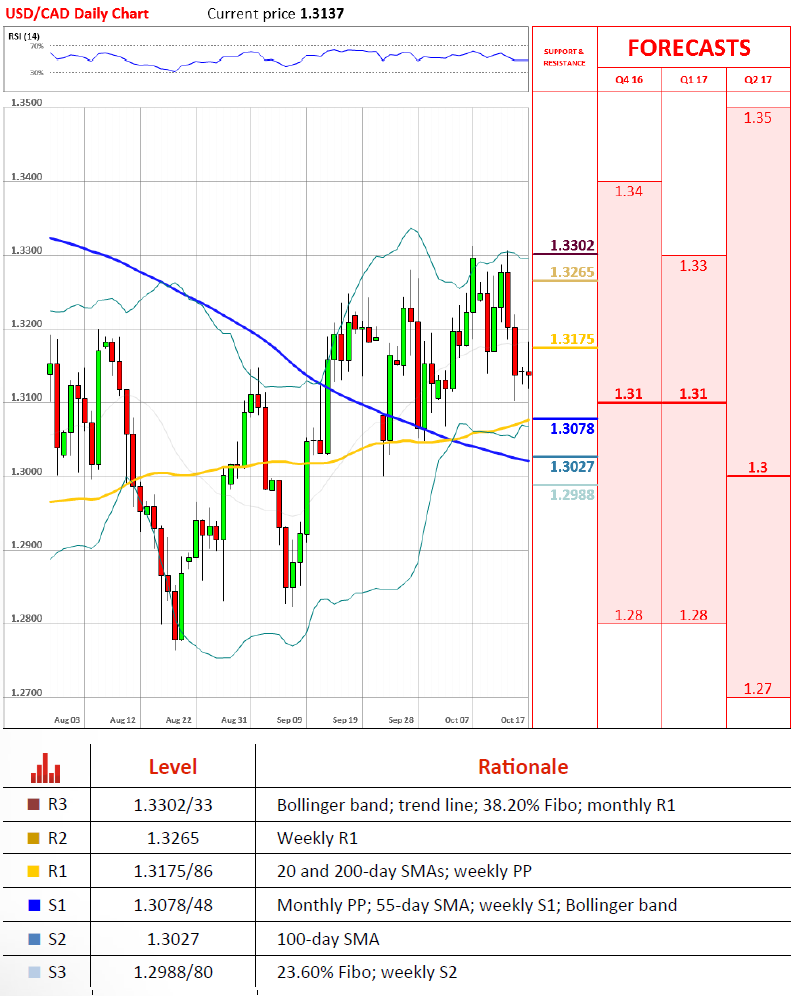Click the 'Monthly PP; 55-day SMA' rationale row
This screenshot has width=803, height=996.
coord(477,905)
